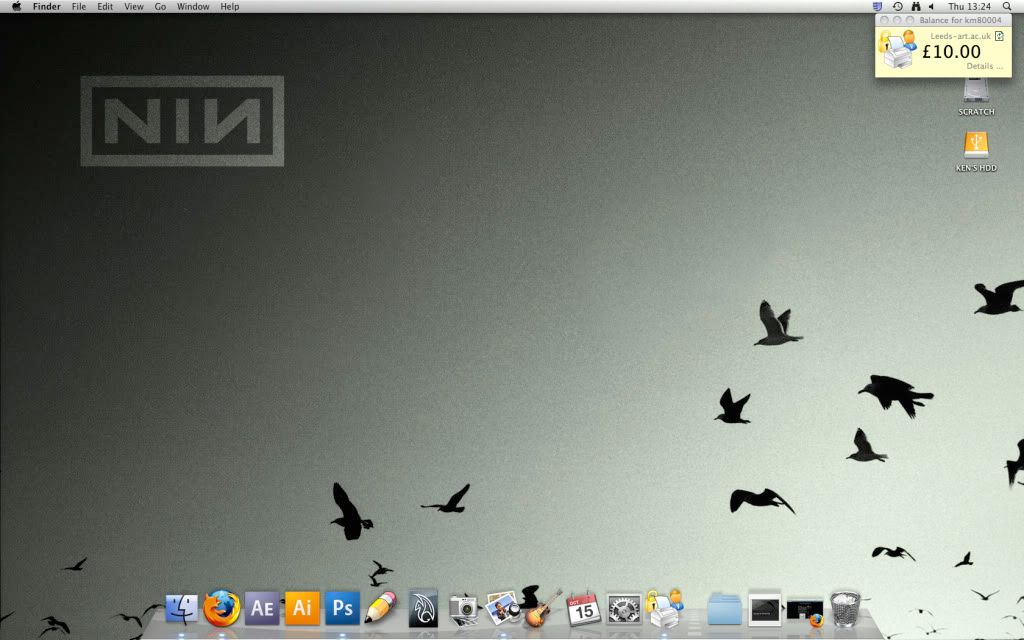Minimize the Balance for km80004 window

click(897, 20)
